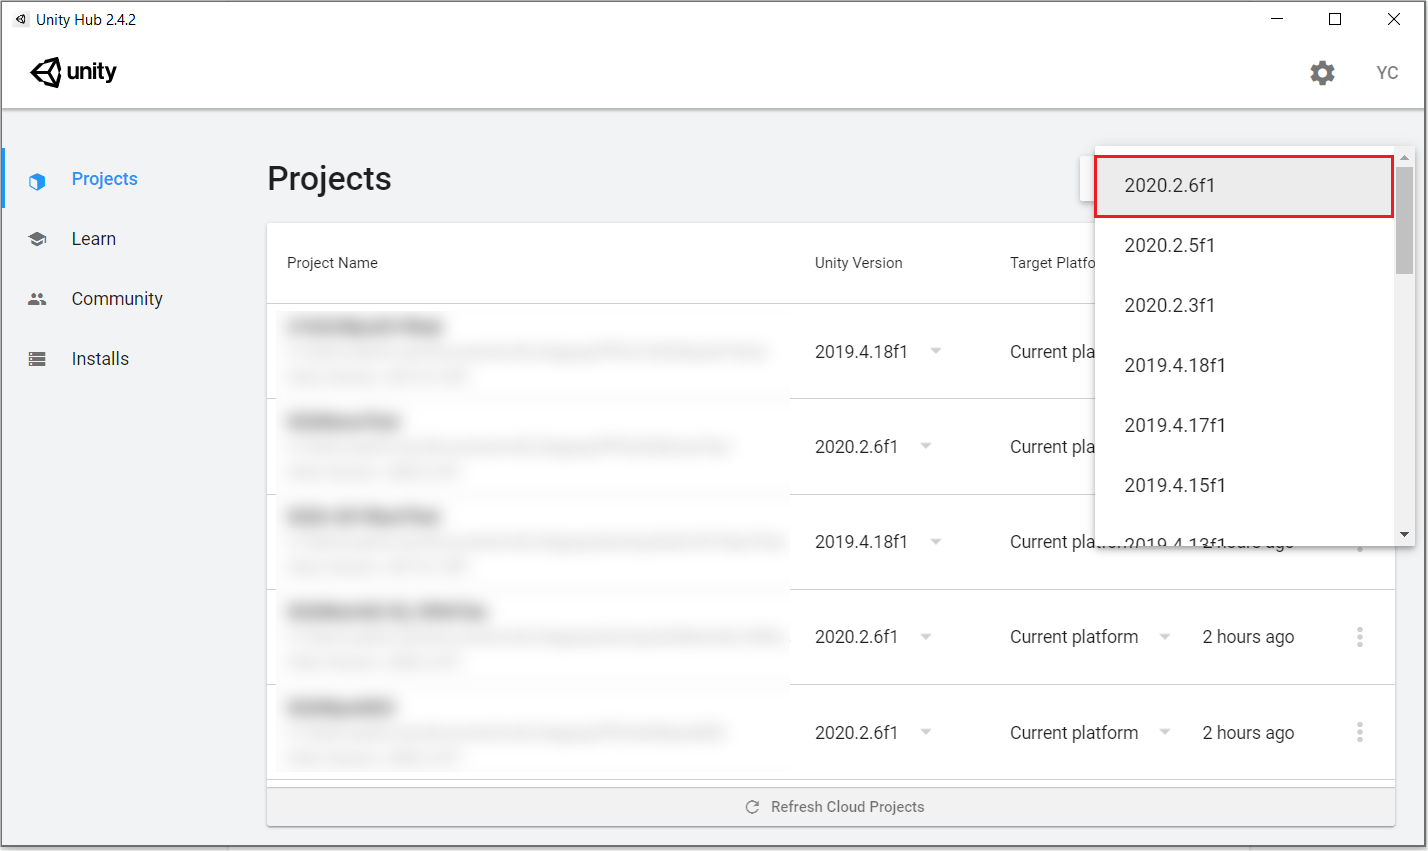Open the YC account menu
Viewport: 1428px width, 851px height.
1387,73
